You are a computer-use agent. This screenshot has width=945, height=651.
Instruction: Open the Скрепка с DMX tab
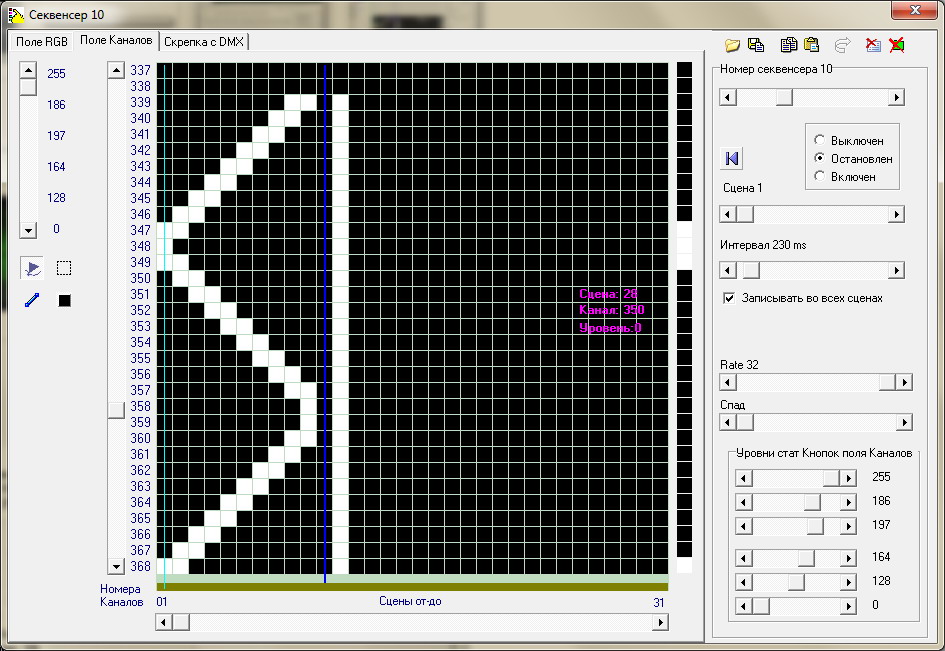click(203, 41)
